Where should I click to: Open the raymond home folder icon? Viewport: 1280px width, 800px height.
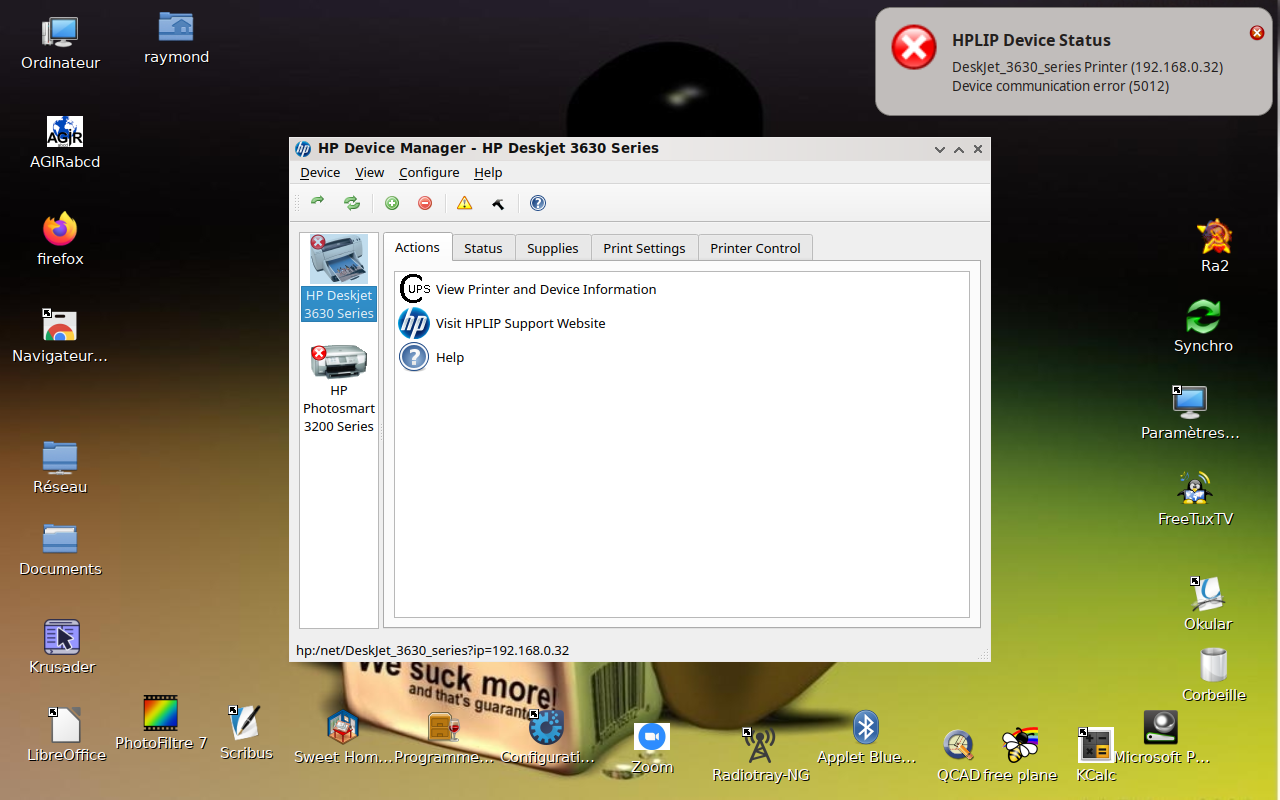point(176,38)
